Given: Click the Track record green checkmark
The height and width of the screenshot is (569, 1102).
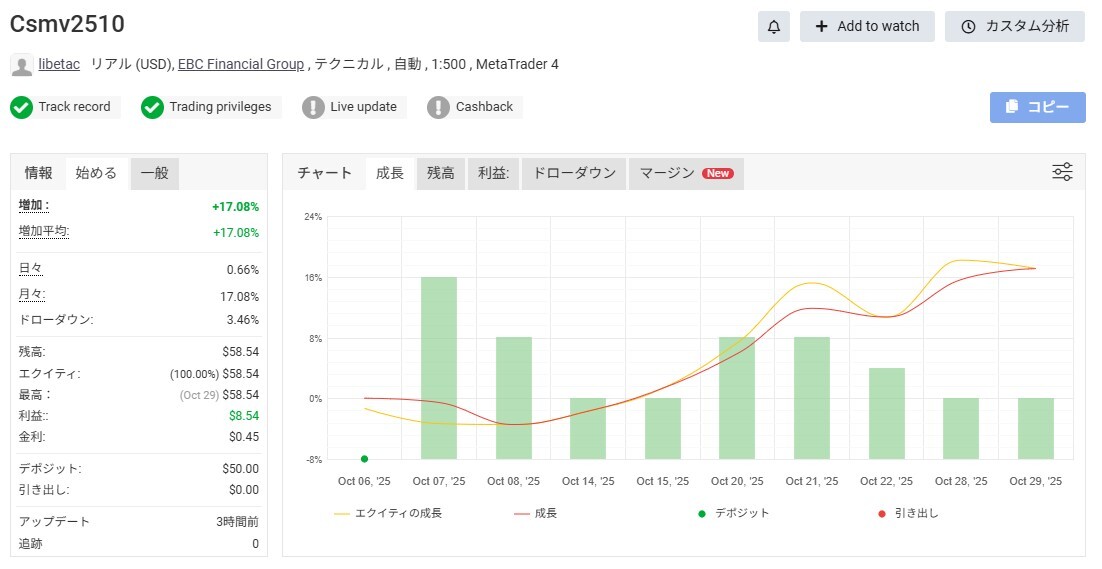Looking at the screenshot, I should (x=21, y=107).
